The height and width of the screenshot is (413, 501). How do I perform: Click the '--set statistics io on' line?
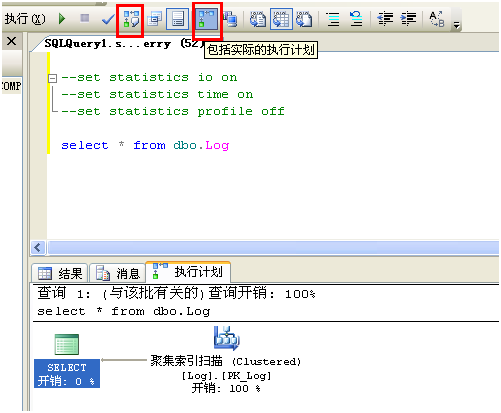click(149, 78)
